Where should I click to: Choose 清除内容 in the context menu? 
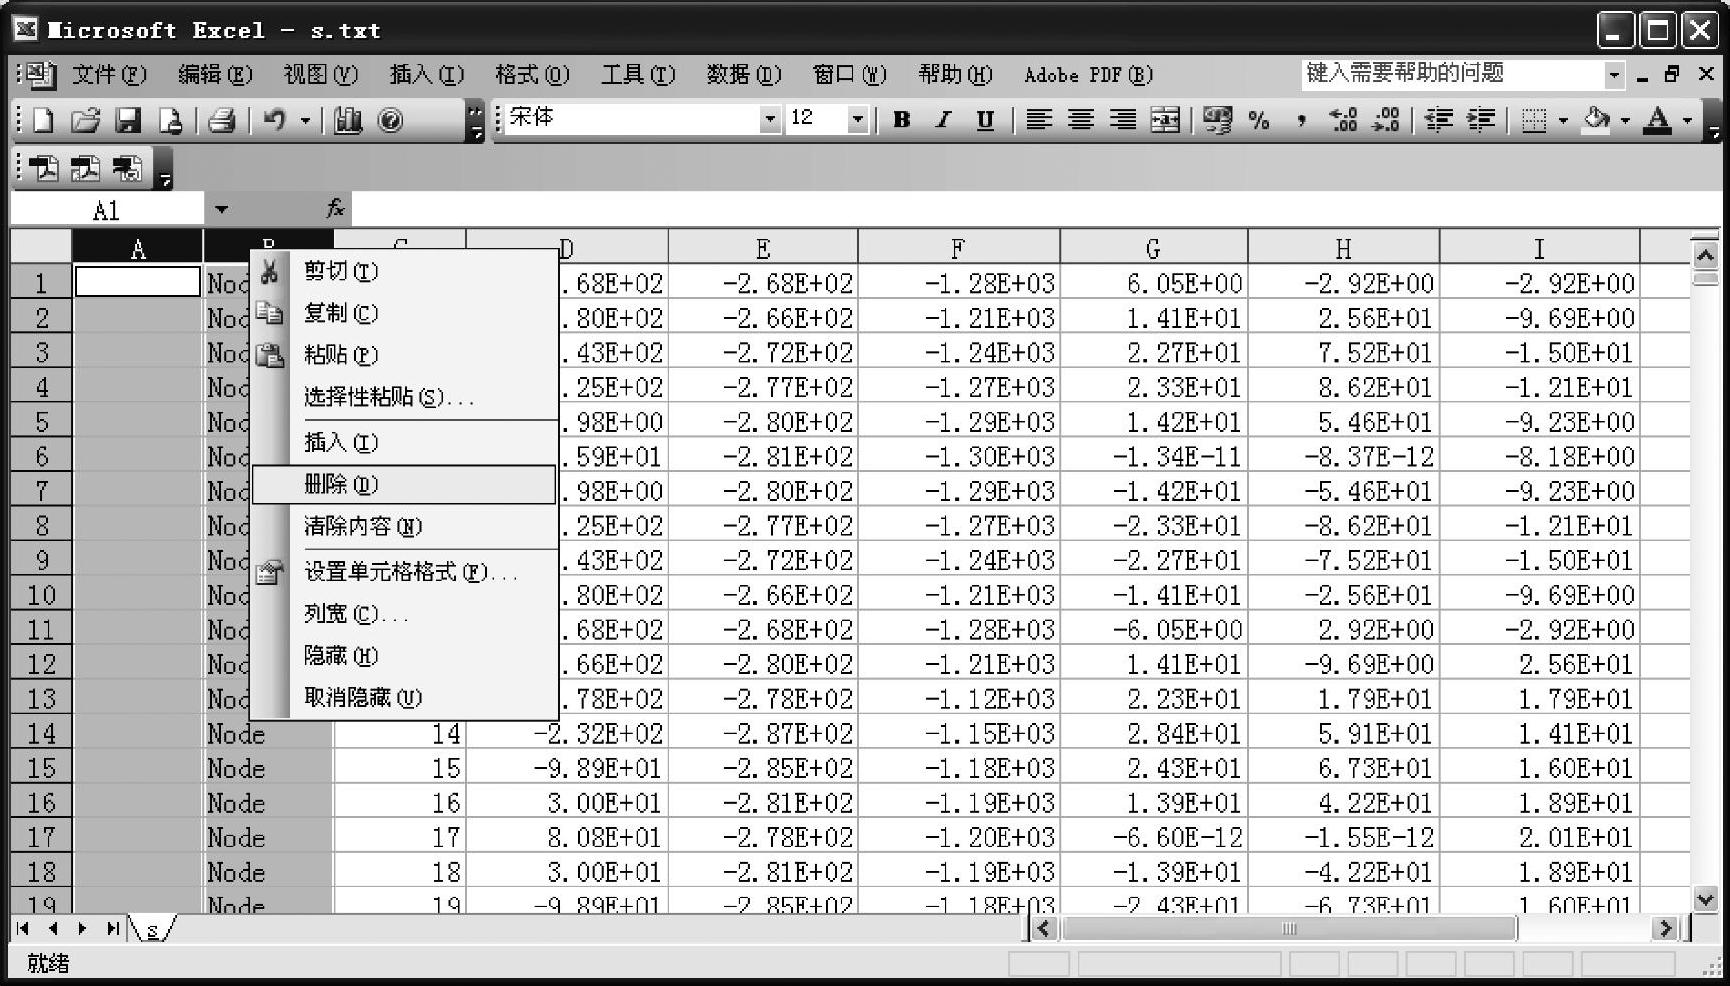click(x=404, y=526)
